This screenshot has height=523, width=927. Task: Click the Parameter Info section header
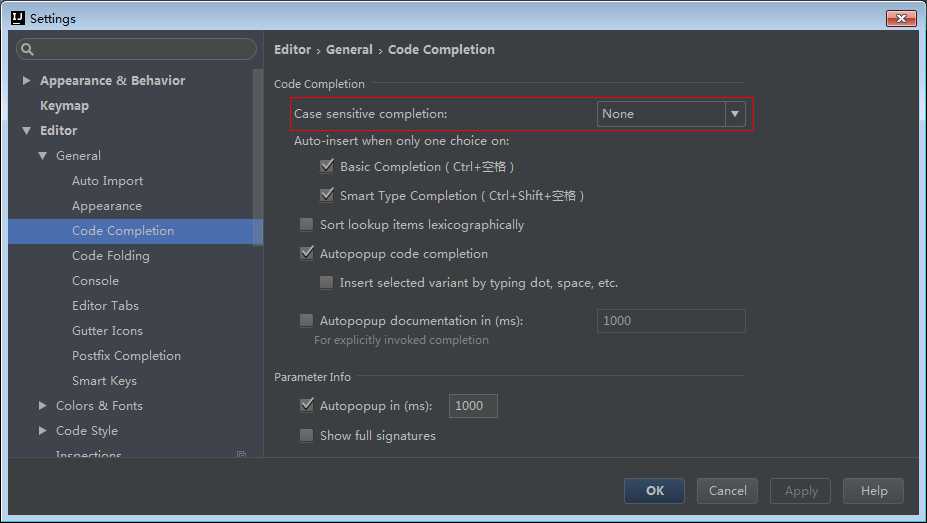point(312,376)
